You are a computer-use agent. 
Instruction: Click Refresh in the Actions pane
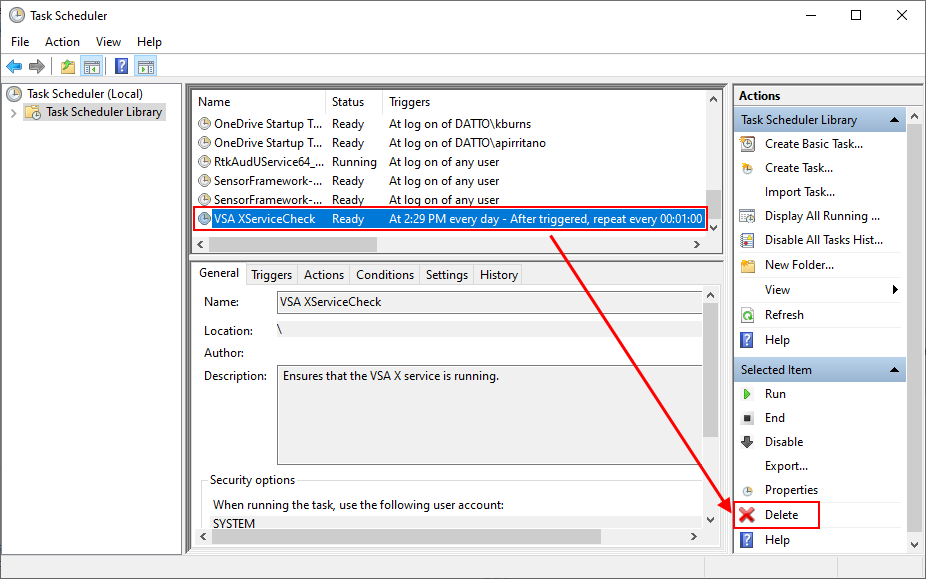(784, 315)
